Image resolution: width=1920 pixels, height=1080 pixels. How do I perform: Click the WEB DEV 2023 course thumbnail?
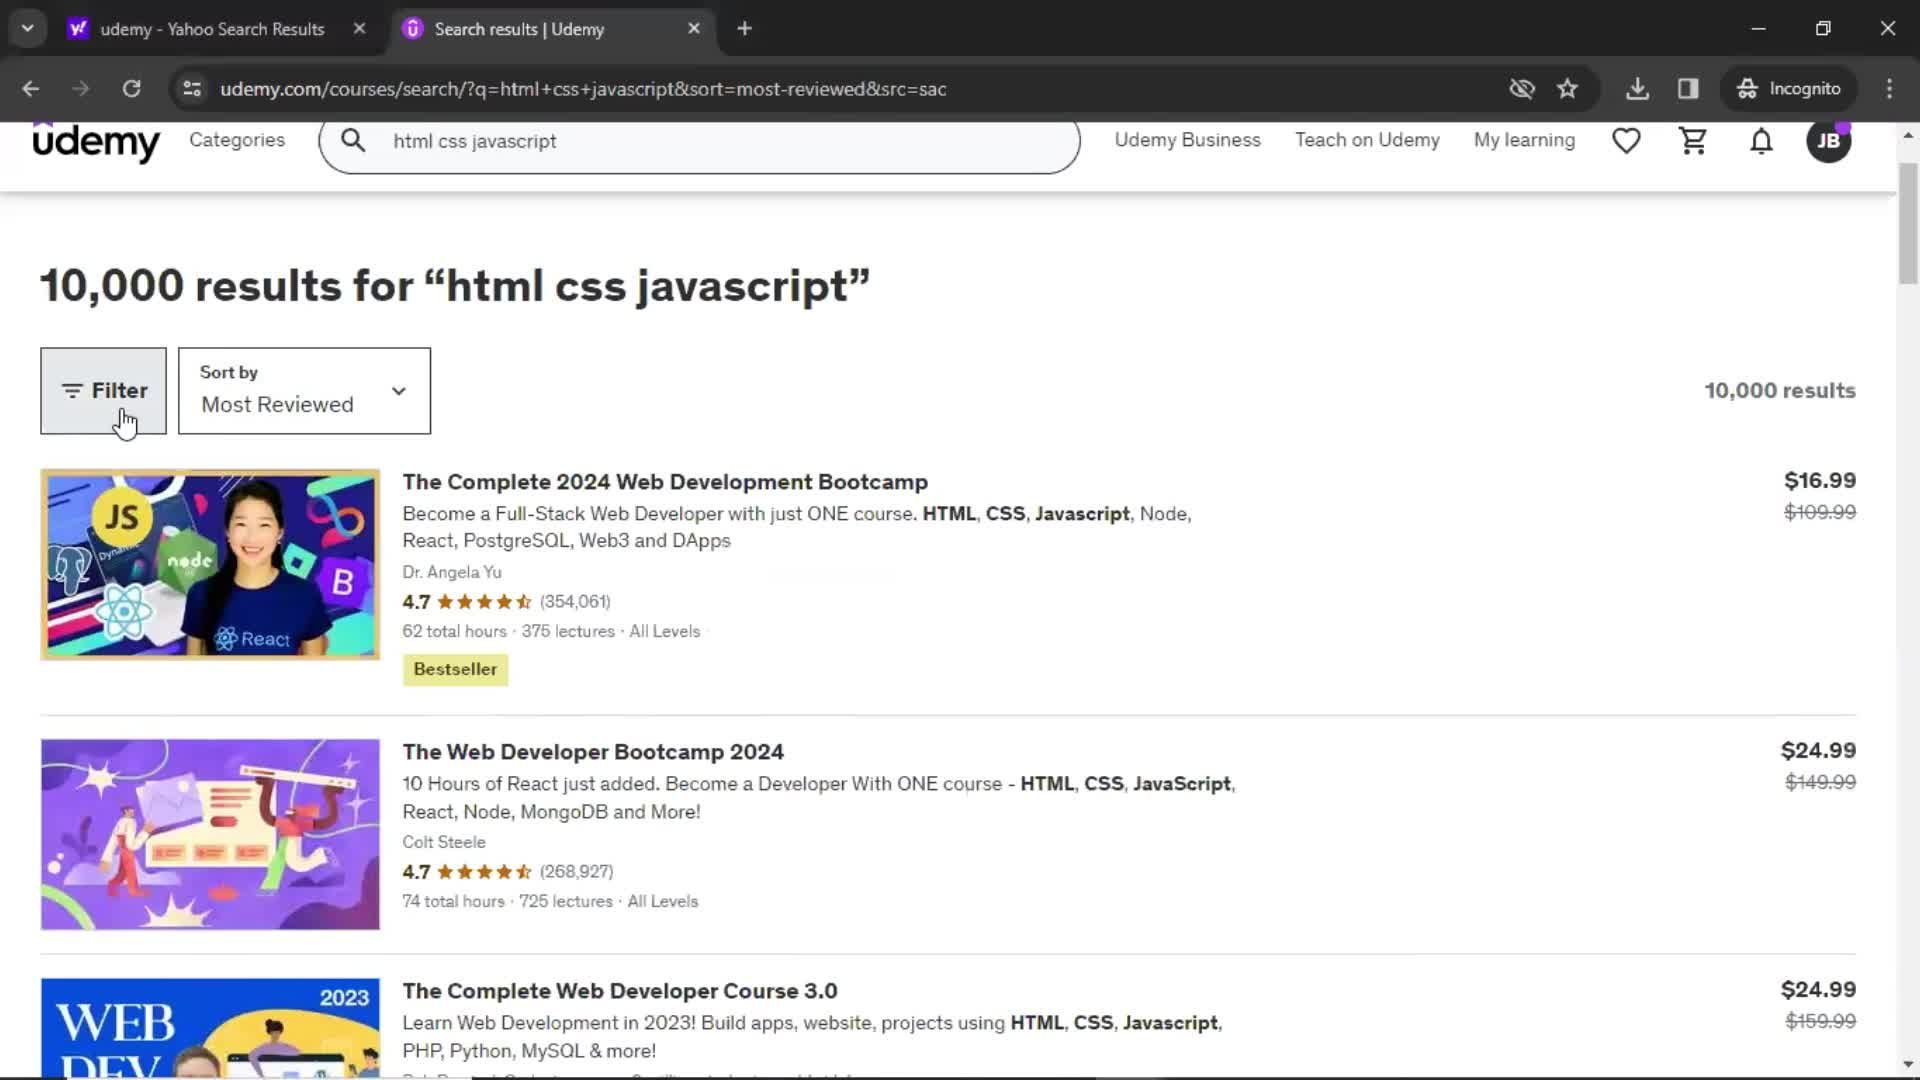coord(210,1027)
